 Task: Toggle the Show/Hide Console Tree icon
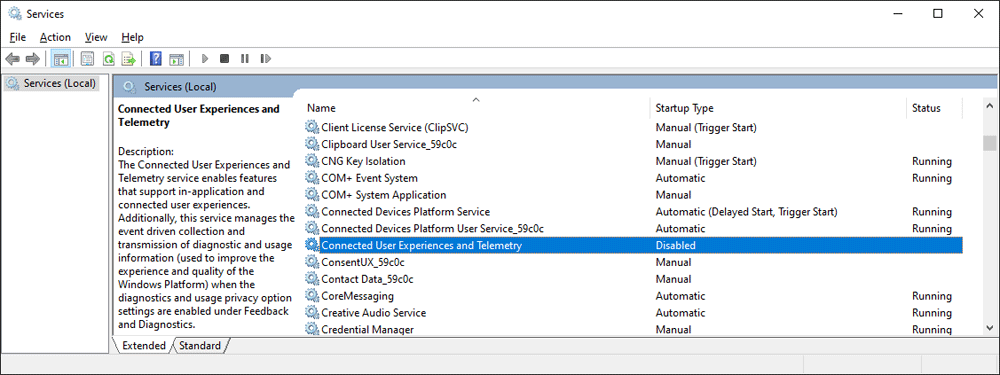[x=61, y=59]
